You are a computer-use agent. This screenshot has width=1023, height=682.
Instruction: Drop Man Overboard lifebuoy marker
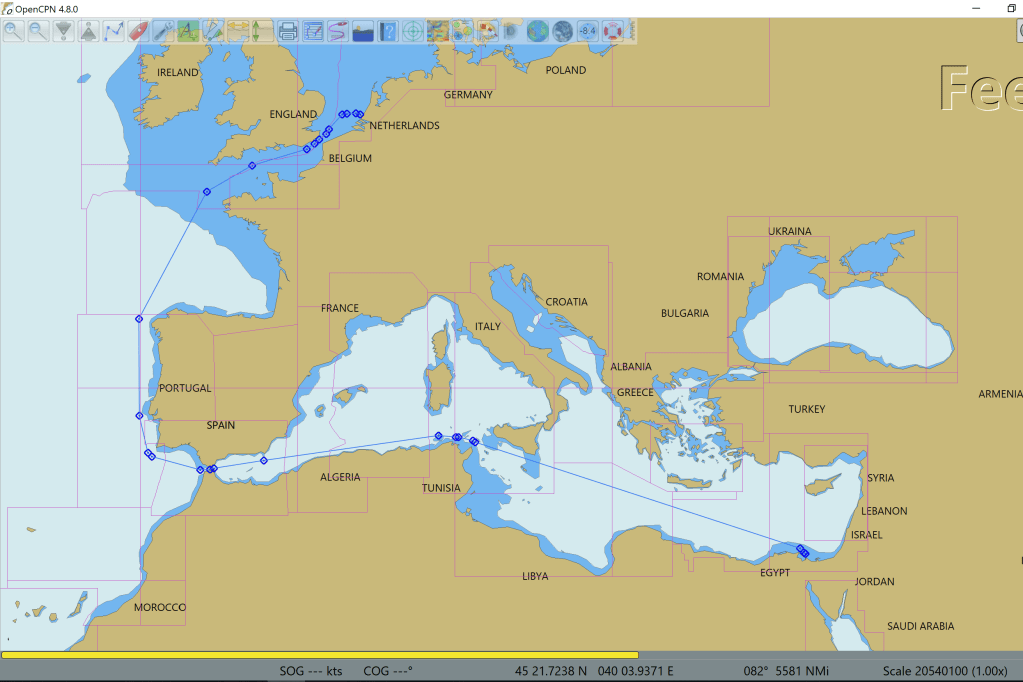click(613, 31)
